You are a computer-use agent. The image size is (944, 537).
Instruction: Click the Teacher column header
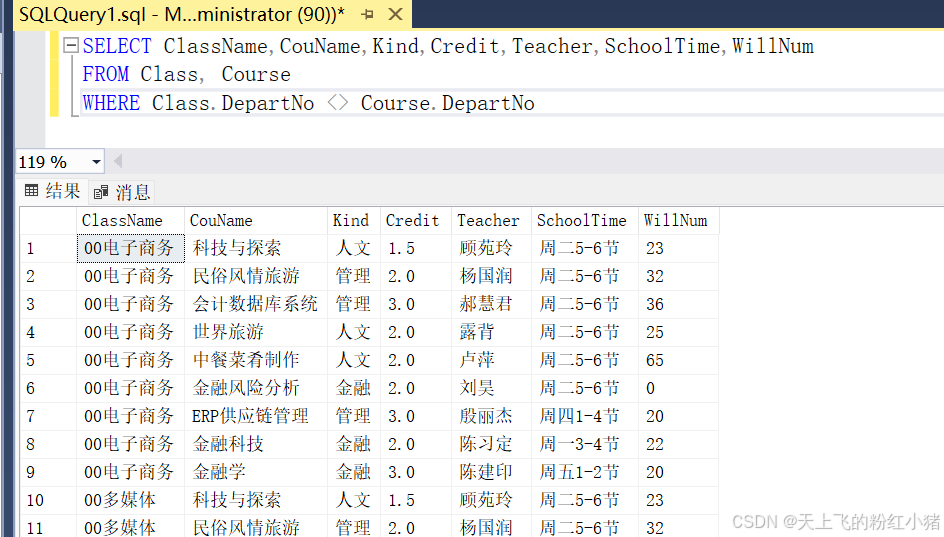tap(491, 221)
